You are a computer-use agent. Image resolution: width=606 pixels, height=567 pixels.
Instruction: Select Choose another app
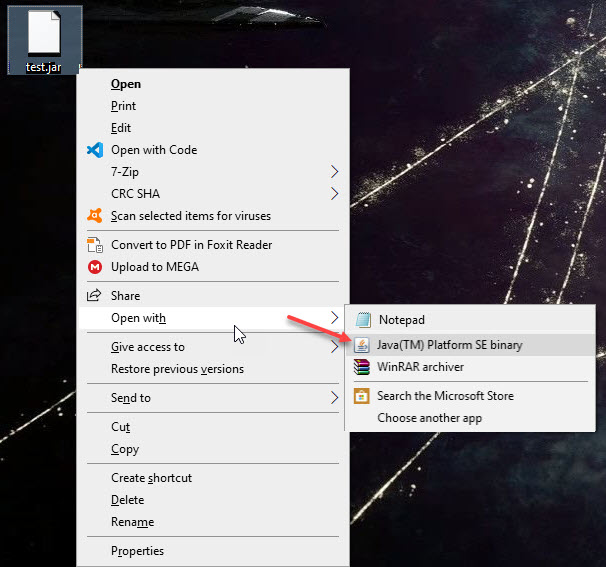[470, 418]
